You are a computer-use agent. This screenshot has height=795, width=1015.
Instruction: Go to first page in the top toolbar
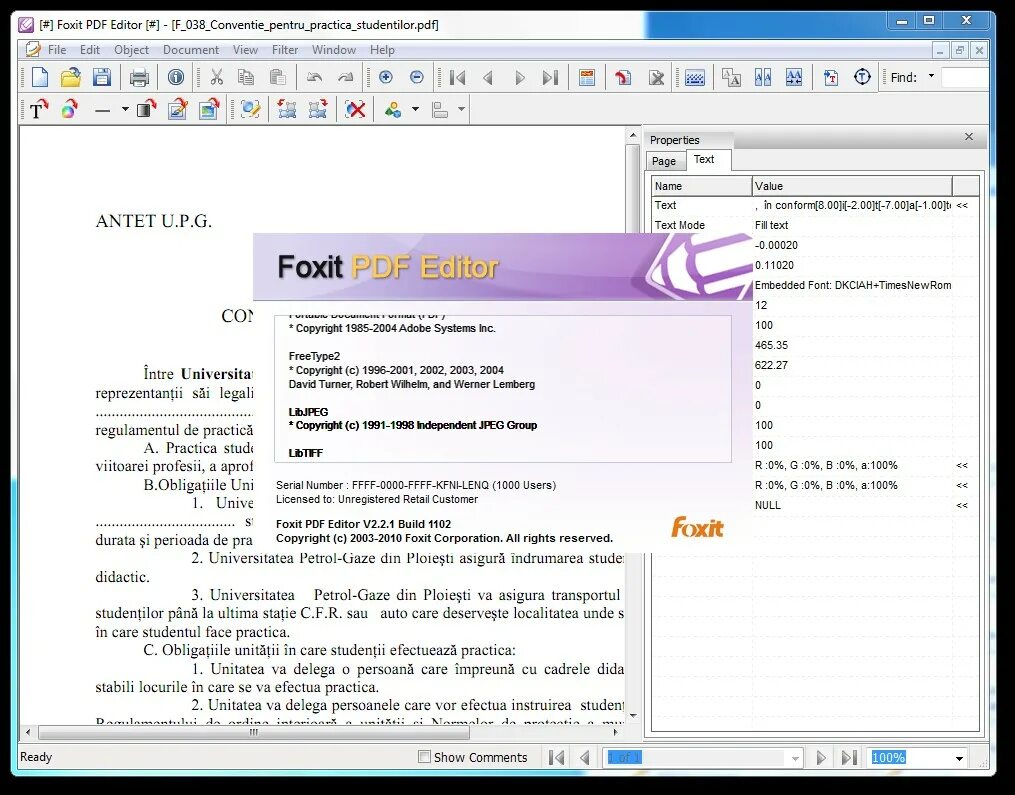pyautogui.click(x=458, y=78)
